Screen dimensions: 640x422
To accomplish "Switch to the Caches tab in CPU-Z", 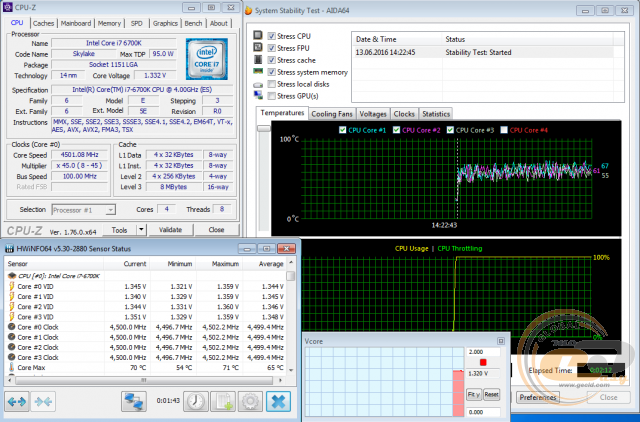I will pos(43,23).
